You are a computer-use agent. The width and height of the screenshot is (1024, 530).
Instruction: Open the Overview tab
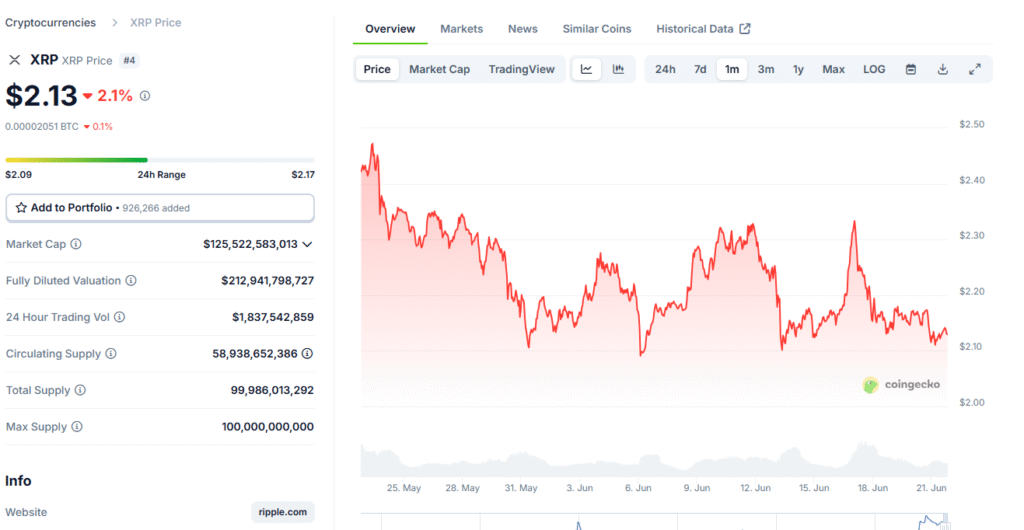click(390, 29)
